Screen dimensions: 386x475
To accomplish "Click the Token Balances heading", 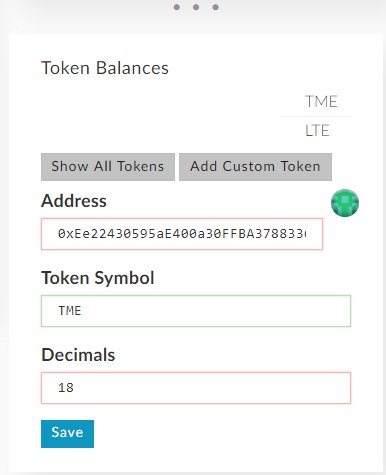I will coord(105,68).
